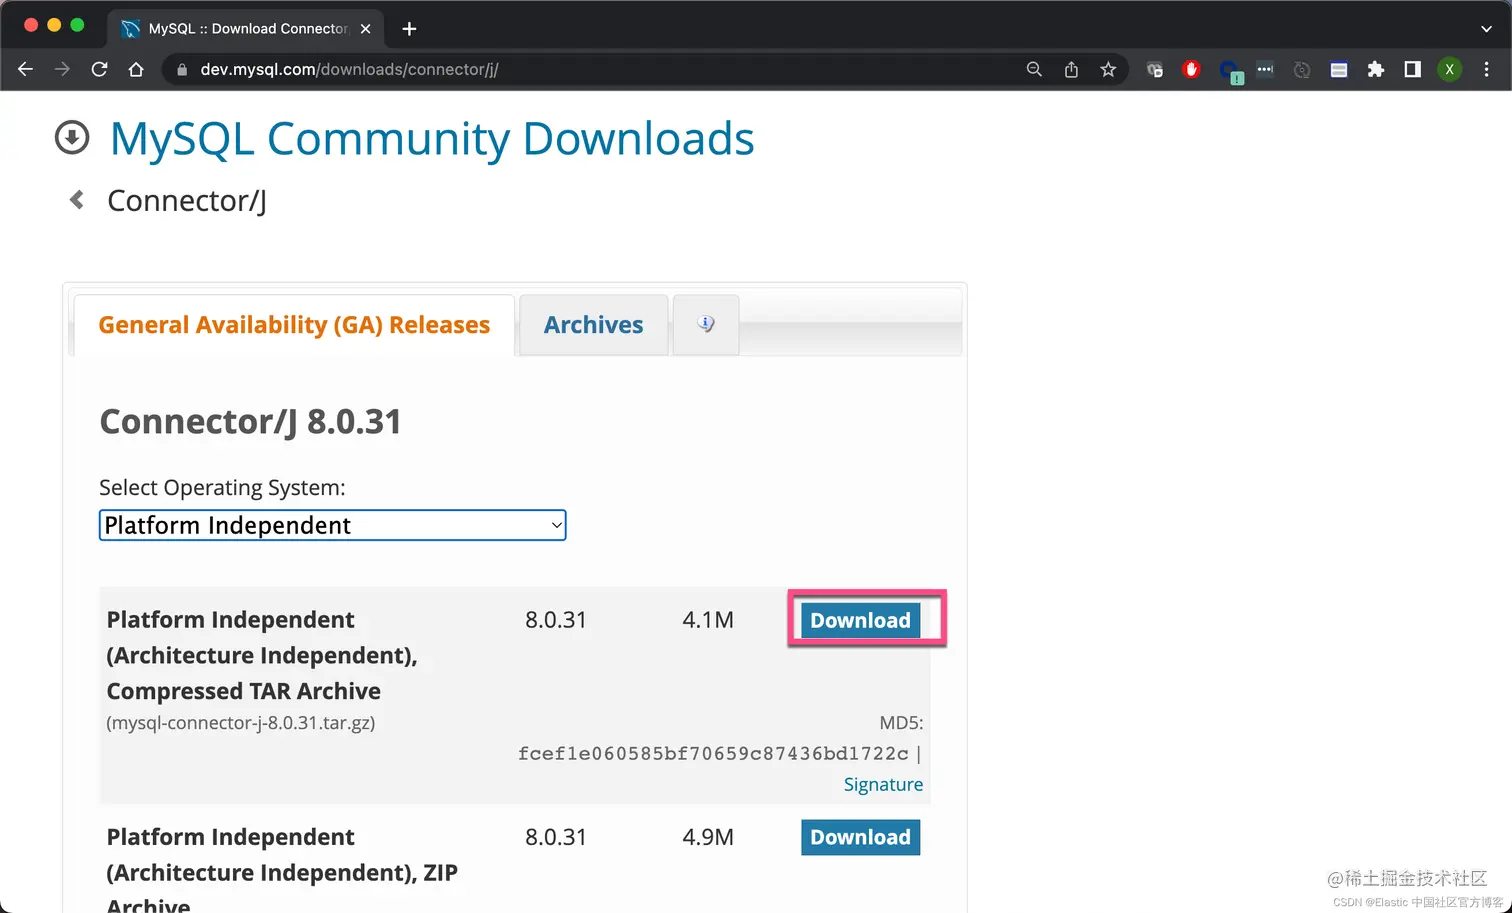The width and height of the screenshot is (1512, 913).
Task: Open the green X profile avatar
Action: click(x=1449, y=69)
